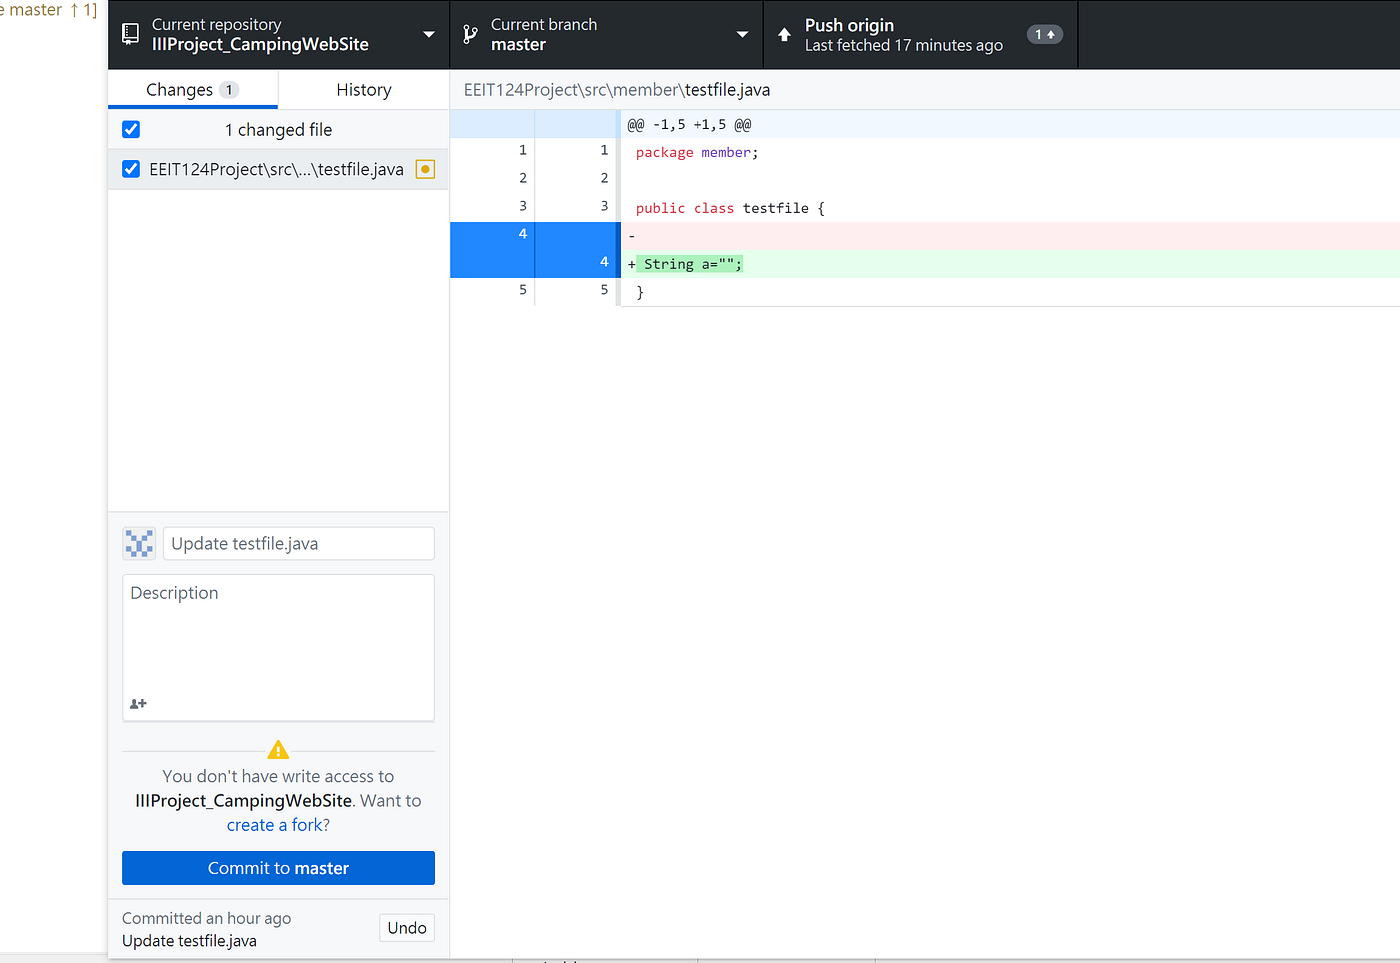Select the EEIT124Project testfile.java row in the changes list
The height and width of the screenshot is (963, 1400).
pyautogui.click(x=278, y=169)
